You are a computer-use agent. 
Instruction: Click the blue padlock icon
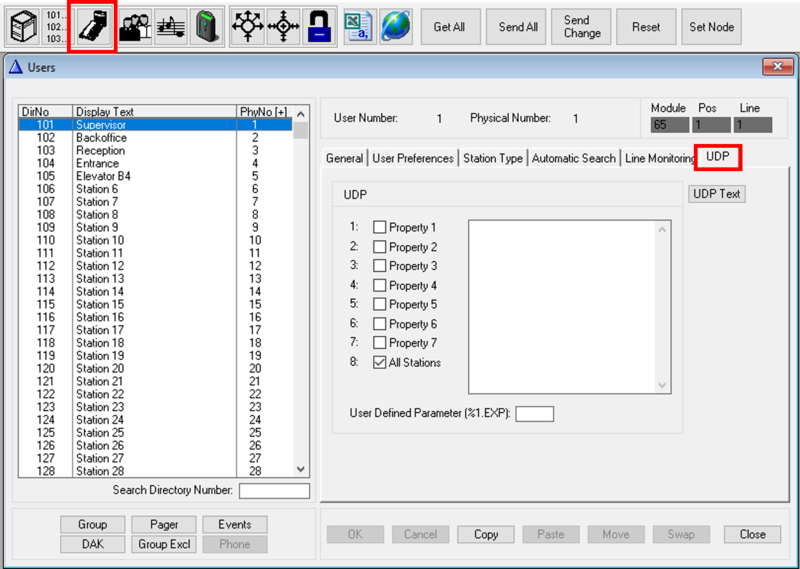(319, 26)
